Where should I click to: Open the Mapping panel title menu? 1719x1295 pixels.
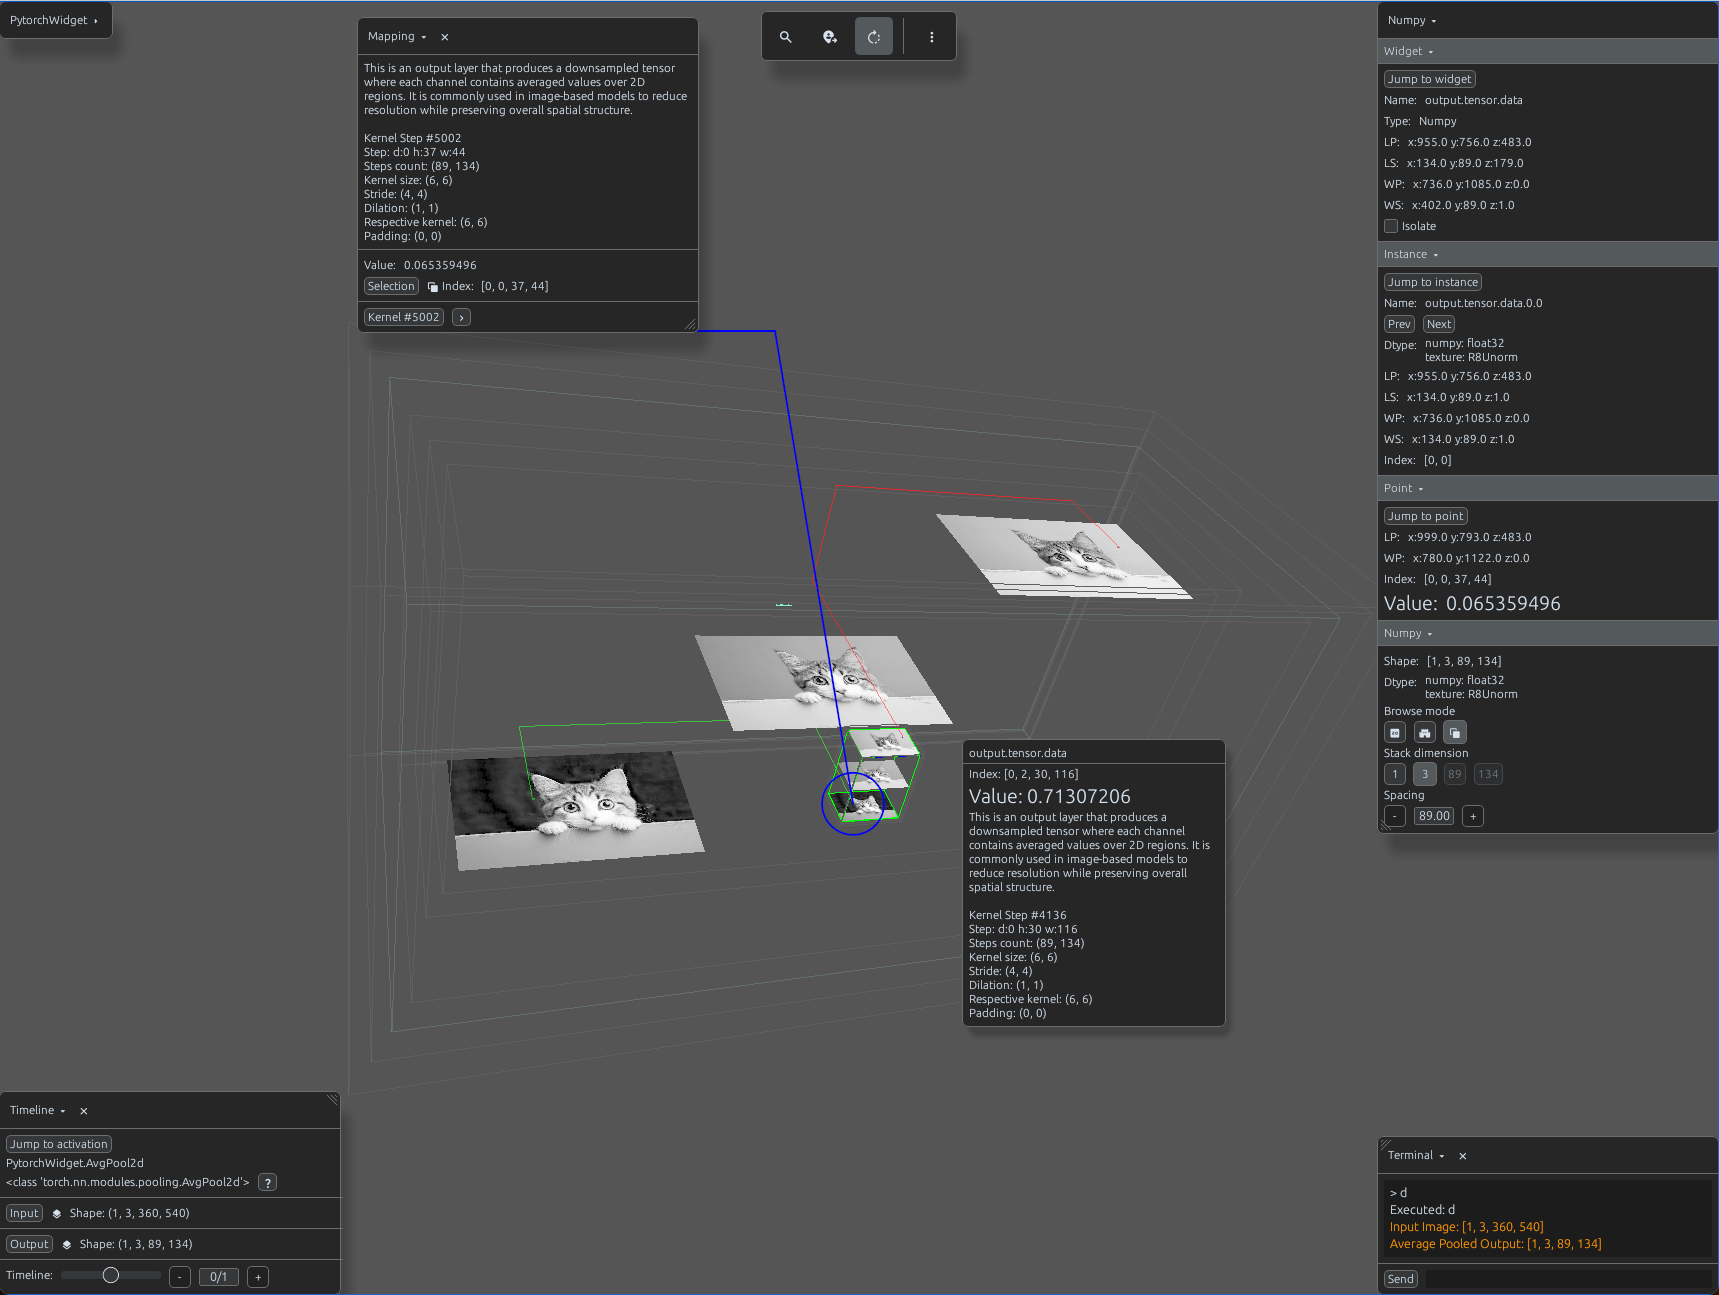(x=397, y=36)
